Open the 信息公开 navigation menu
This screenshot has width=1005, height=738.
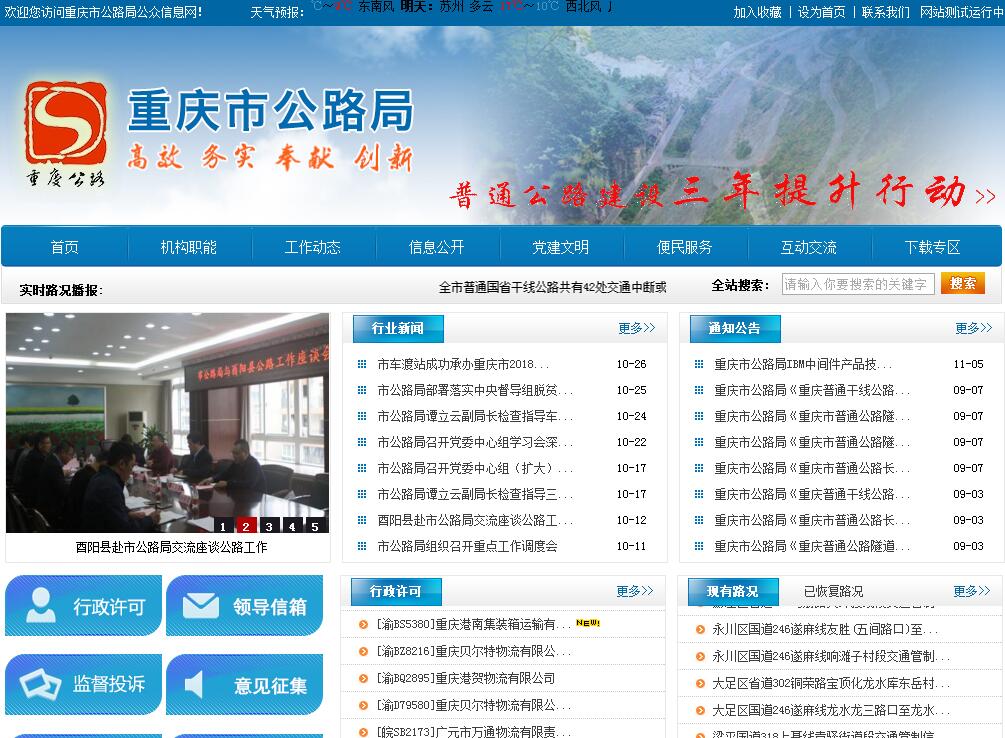[437, 247]
